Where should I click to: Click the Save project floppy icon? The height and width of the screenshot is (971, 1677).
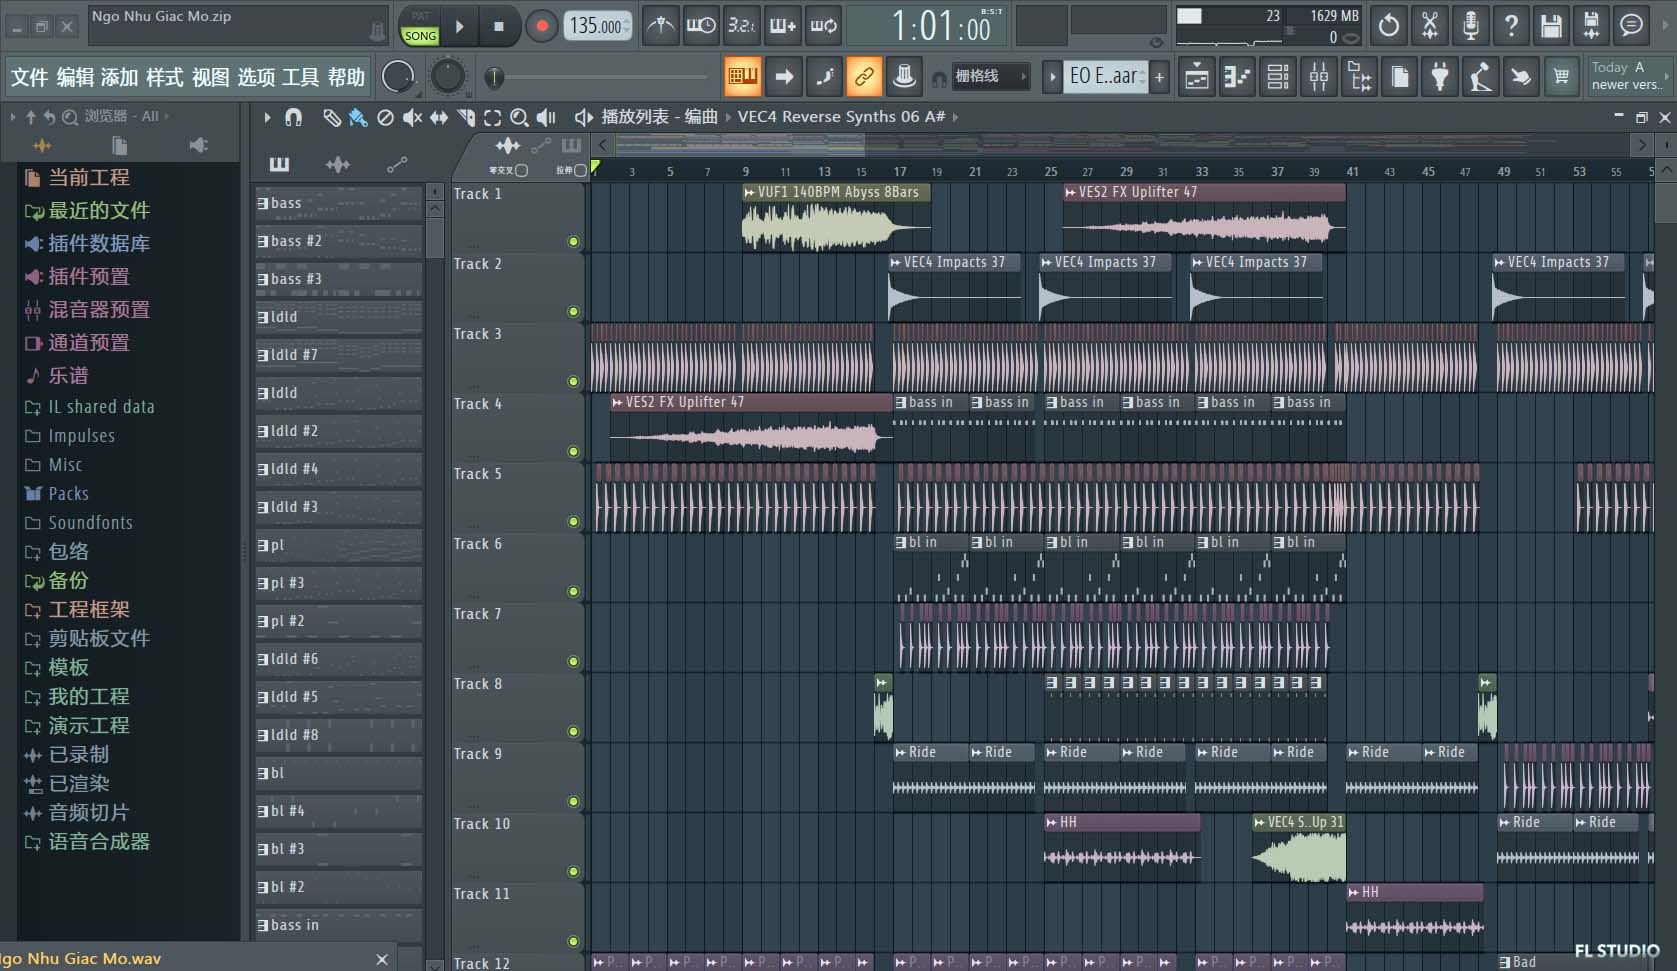1551,25
